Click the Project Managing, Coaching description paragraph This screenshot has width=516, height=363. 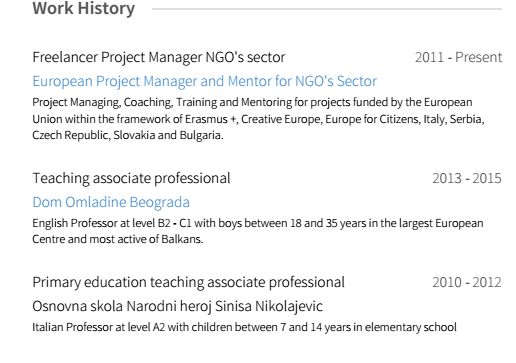(x=258, y=119)
